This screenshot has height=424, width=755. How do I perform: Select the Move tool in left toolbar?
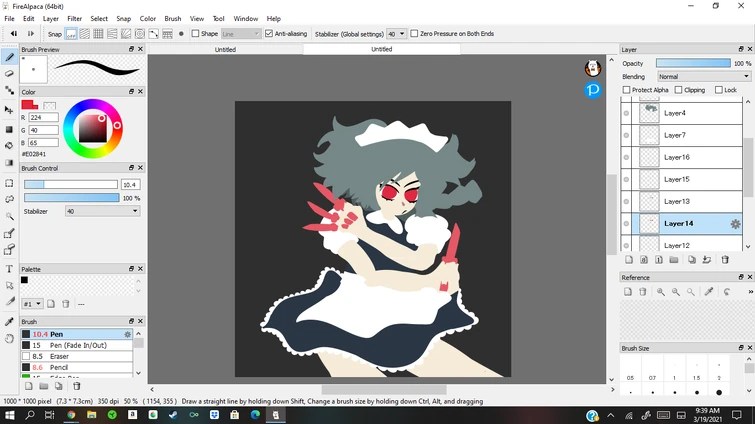9,110
